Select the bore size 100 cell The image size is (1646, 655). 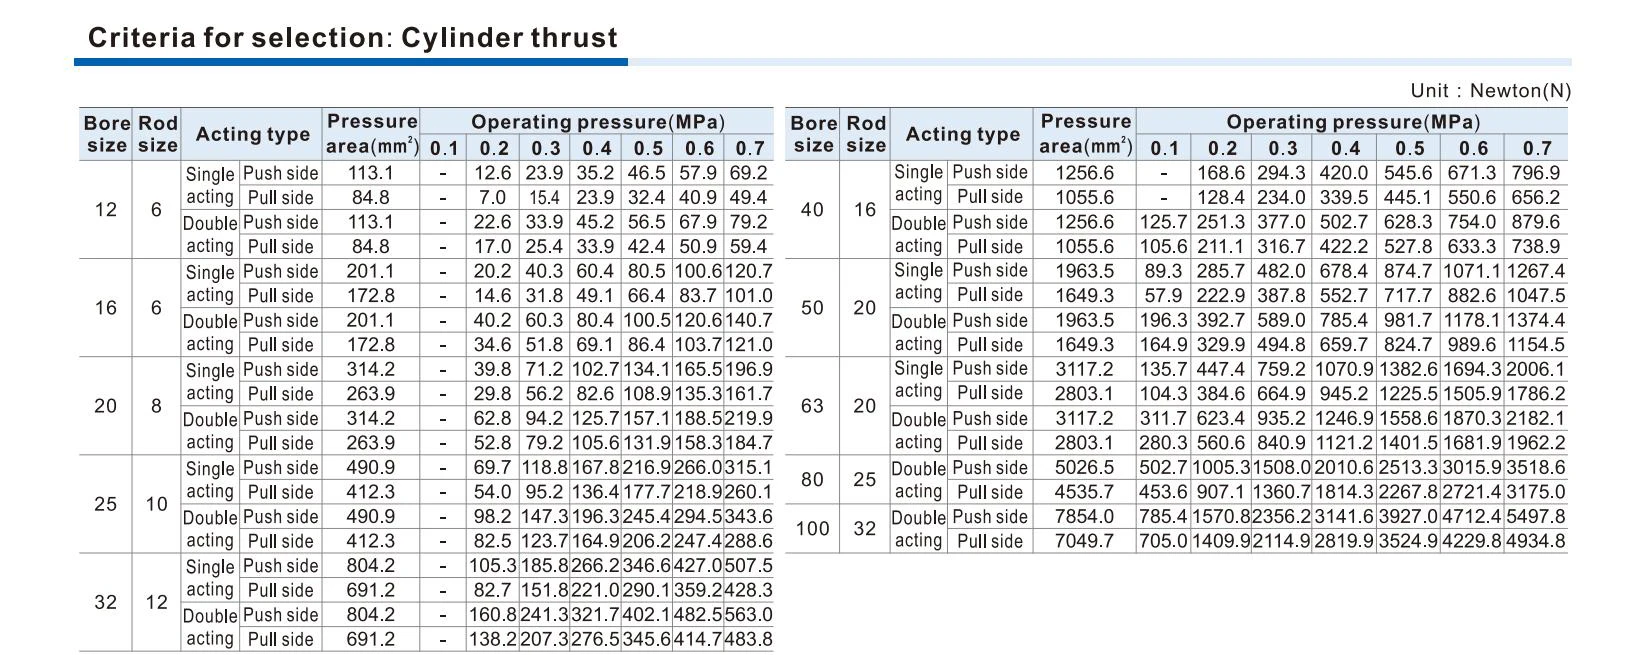812,528
